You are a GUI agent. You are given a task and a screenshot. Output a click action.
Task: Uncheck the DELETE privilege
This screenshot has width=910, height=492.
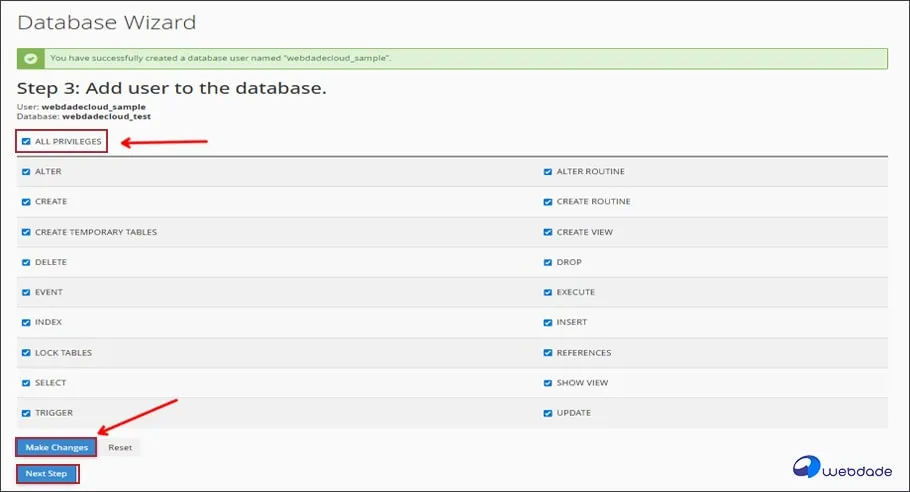point(26,262)
